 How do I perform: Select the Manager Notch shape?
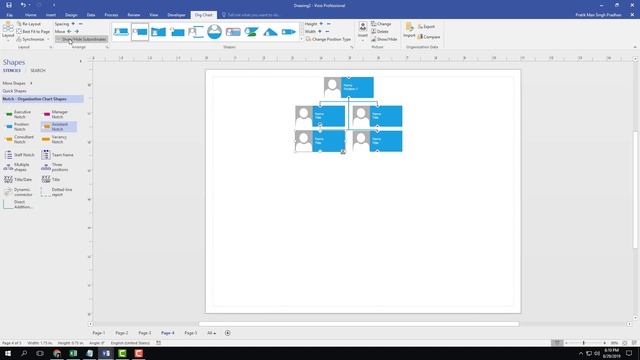coord(57,114)
